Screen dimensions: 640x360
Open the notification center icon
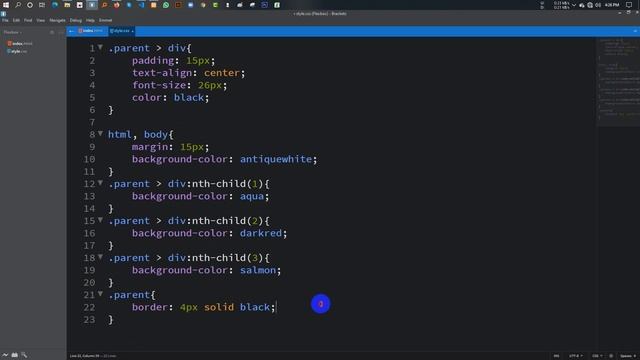pos(629,5)
